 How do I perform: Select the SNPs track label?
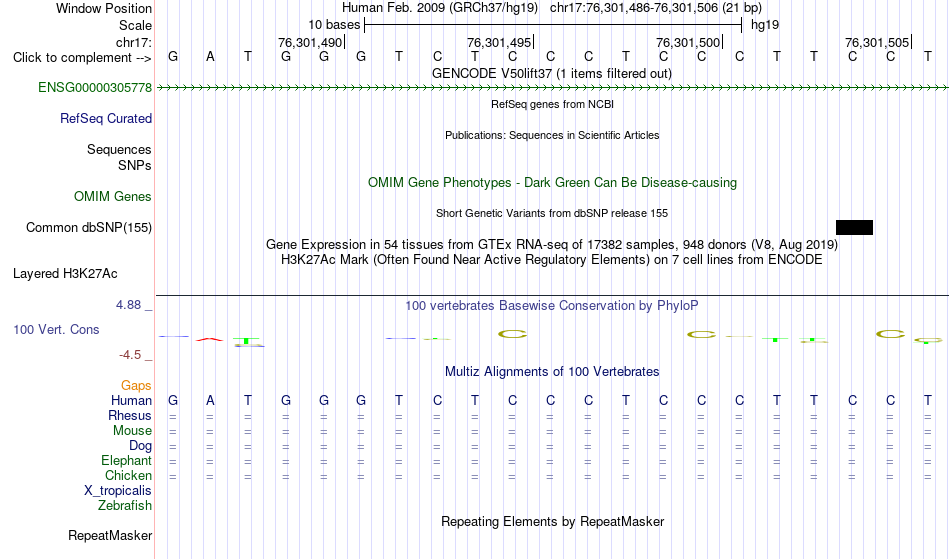pos(135,165)
